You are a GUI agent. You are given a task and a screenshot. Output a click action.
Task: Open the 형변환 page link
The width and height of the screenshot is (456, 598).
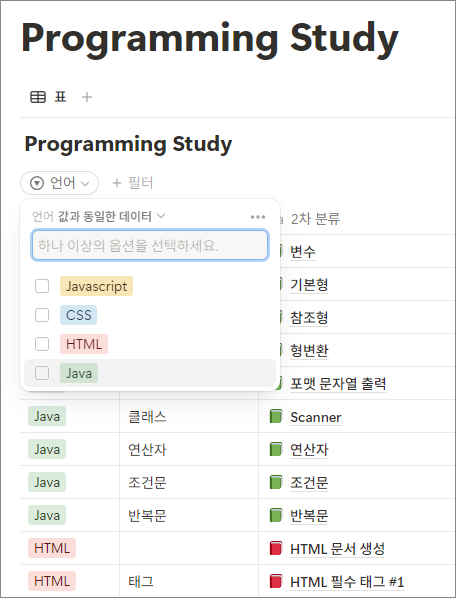(309, 351)
